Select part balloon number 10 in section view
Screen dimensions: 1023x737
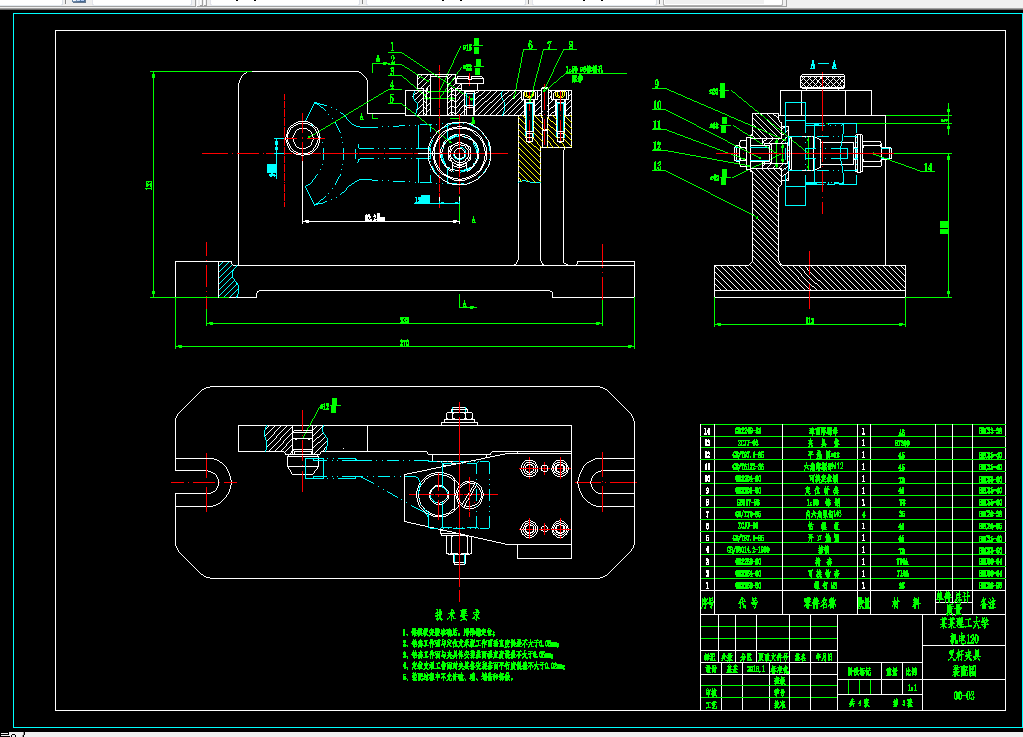click(x=658, y=105)
